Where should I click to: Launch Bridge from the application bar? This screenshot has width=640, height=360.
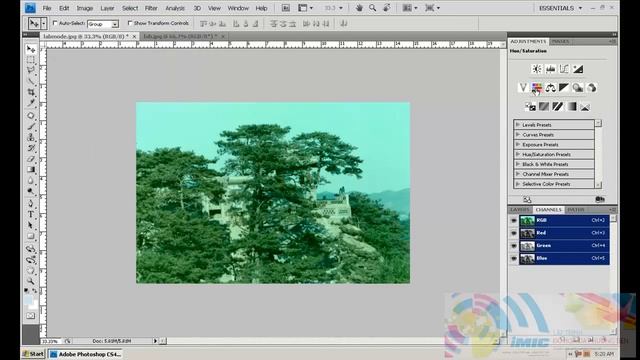pyautogui.click(x=286, y=8)
